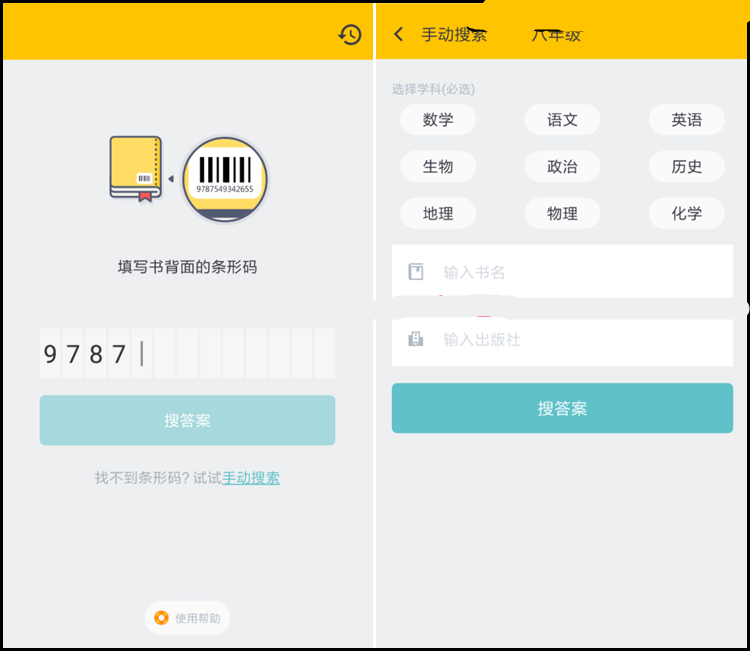Select the 物理 subject
This screenshot has width=750, height=651.
click(562, 213)
